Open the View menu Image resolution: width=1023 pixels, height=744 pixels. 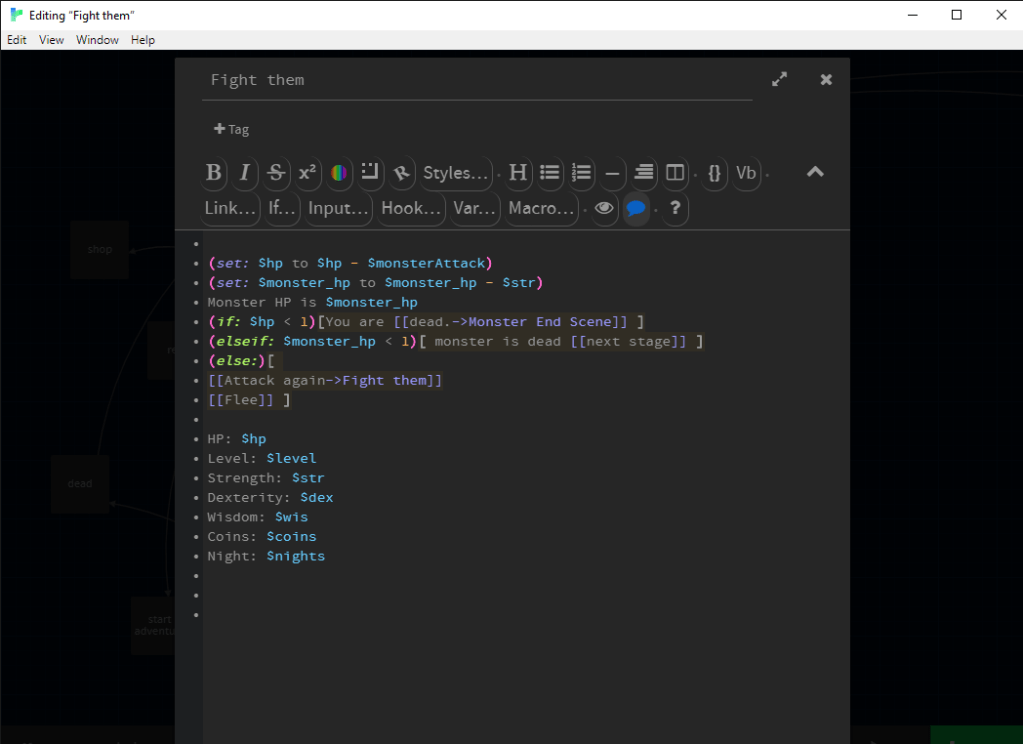coord(51,40)
